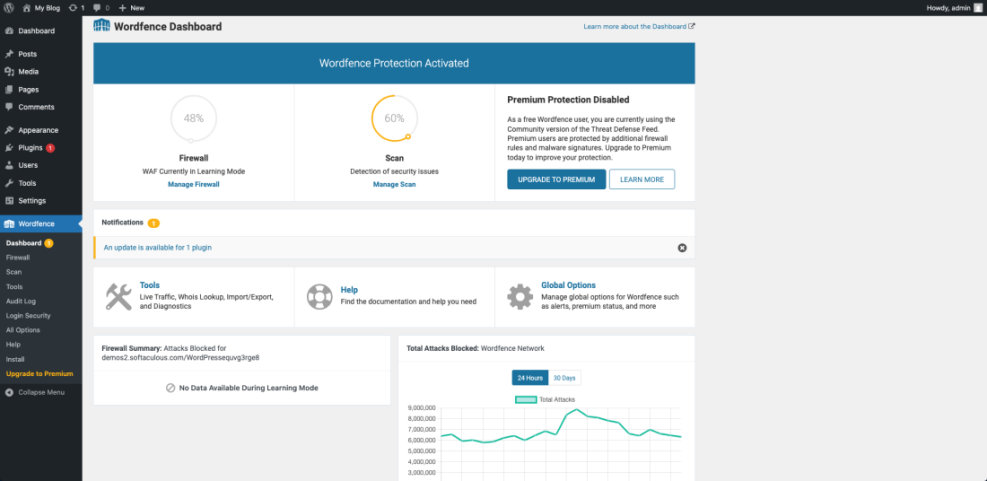Screen dimensions: 987x481
Task: Click the Settings sliders icon
Action: point(9,201)
